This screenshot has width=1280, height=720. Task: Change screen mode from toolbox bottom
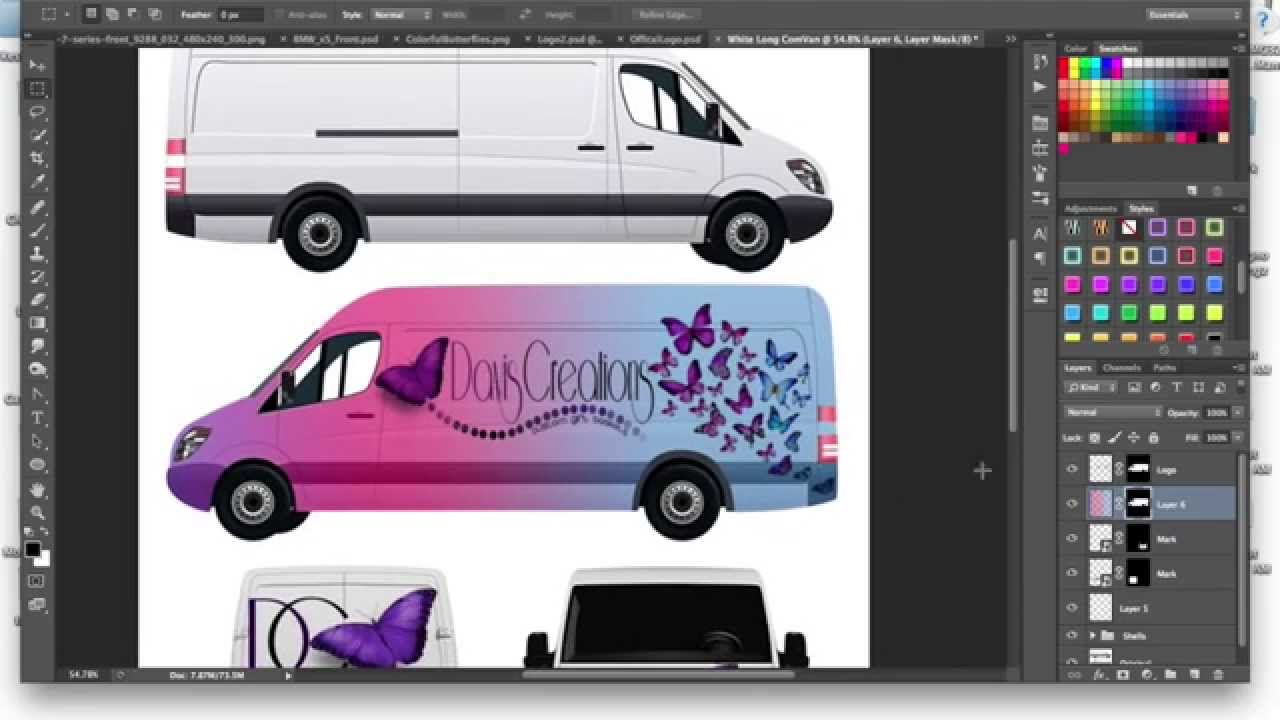(37, 604)
